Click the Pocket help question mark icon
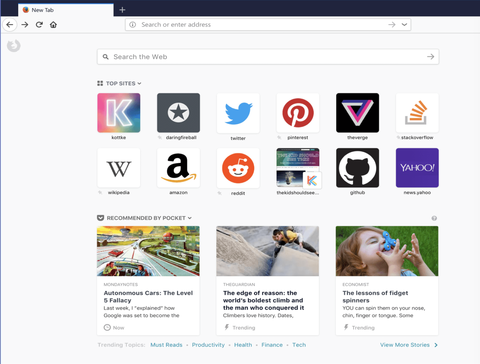Screen dimensions: 480x364 coord(434,218)
